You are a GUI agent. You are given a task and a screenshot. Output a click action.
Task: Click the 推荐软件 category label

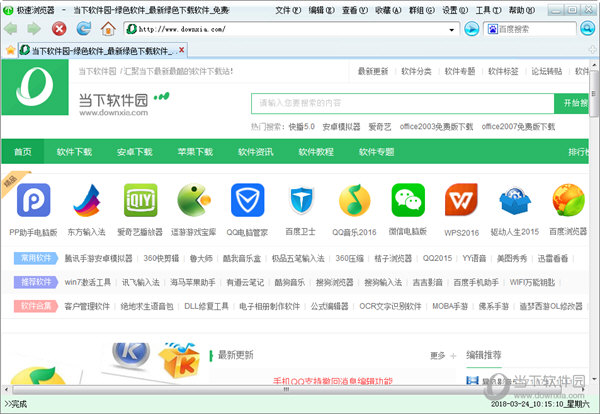point(36,282)
